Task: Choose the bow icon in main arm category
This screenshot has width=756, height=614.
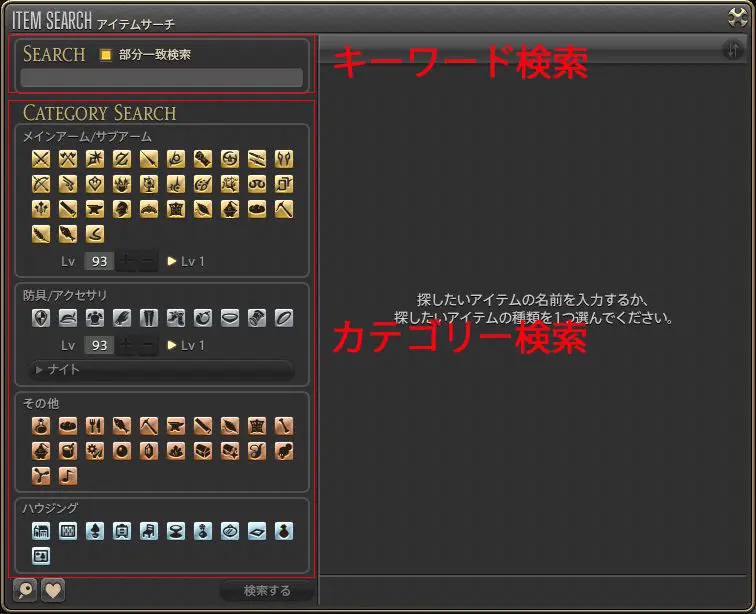Action: click(41, 184)
